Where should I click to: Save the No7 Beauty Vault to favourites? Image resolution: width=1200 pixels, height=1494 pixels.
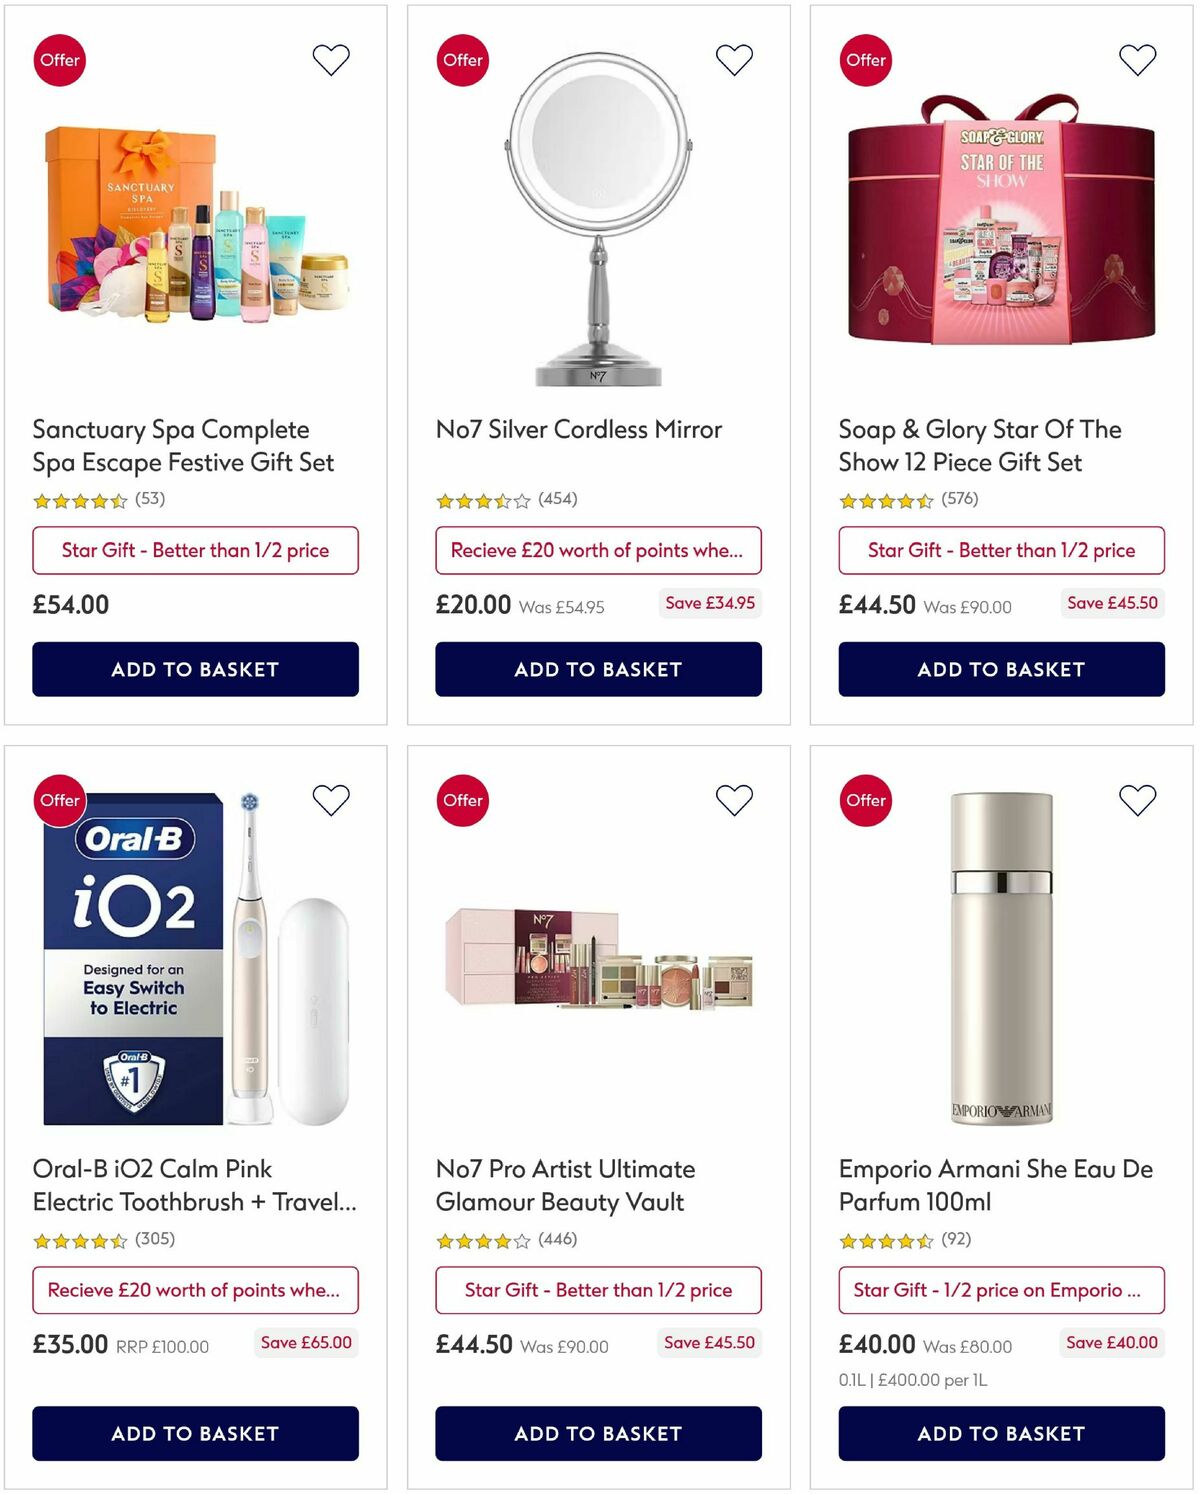733,800
